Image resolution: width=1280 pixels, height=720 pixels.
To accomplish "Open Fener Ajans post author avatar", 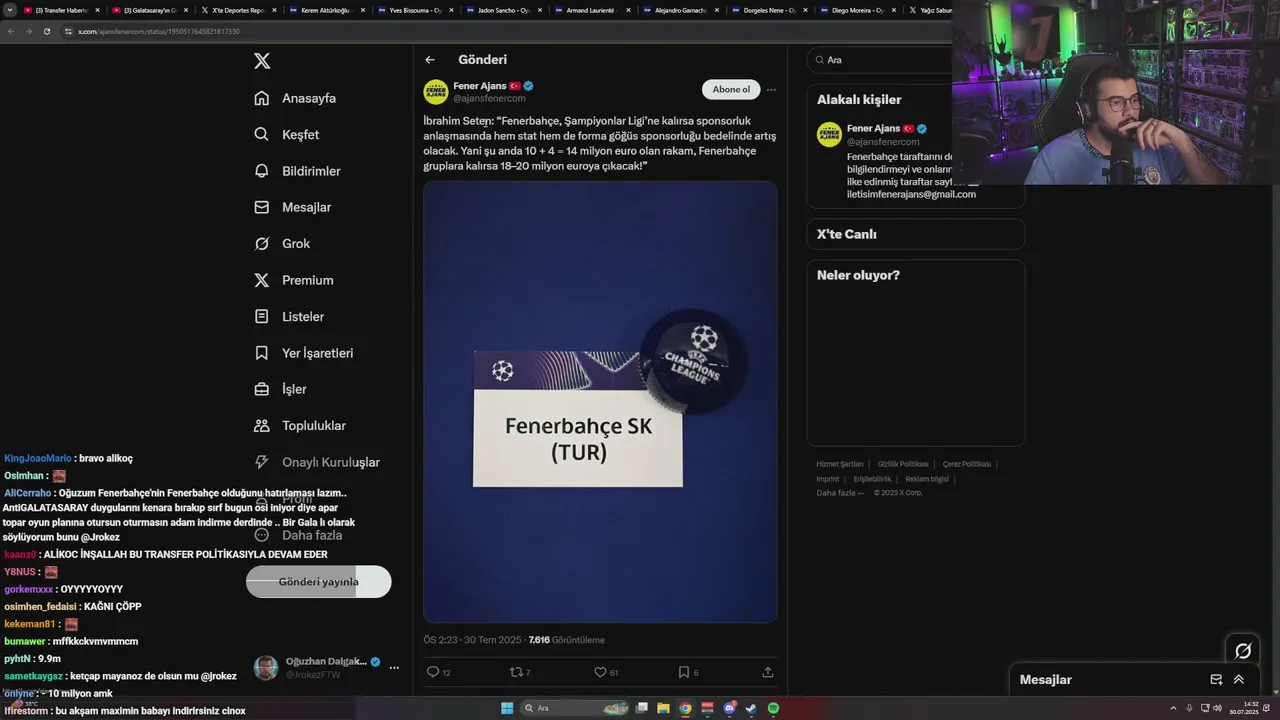I will tap(436, 92).
